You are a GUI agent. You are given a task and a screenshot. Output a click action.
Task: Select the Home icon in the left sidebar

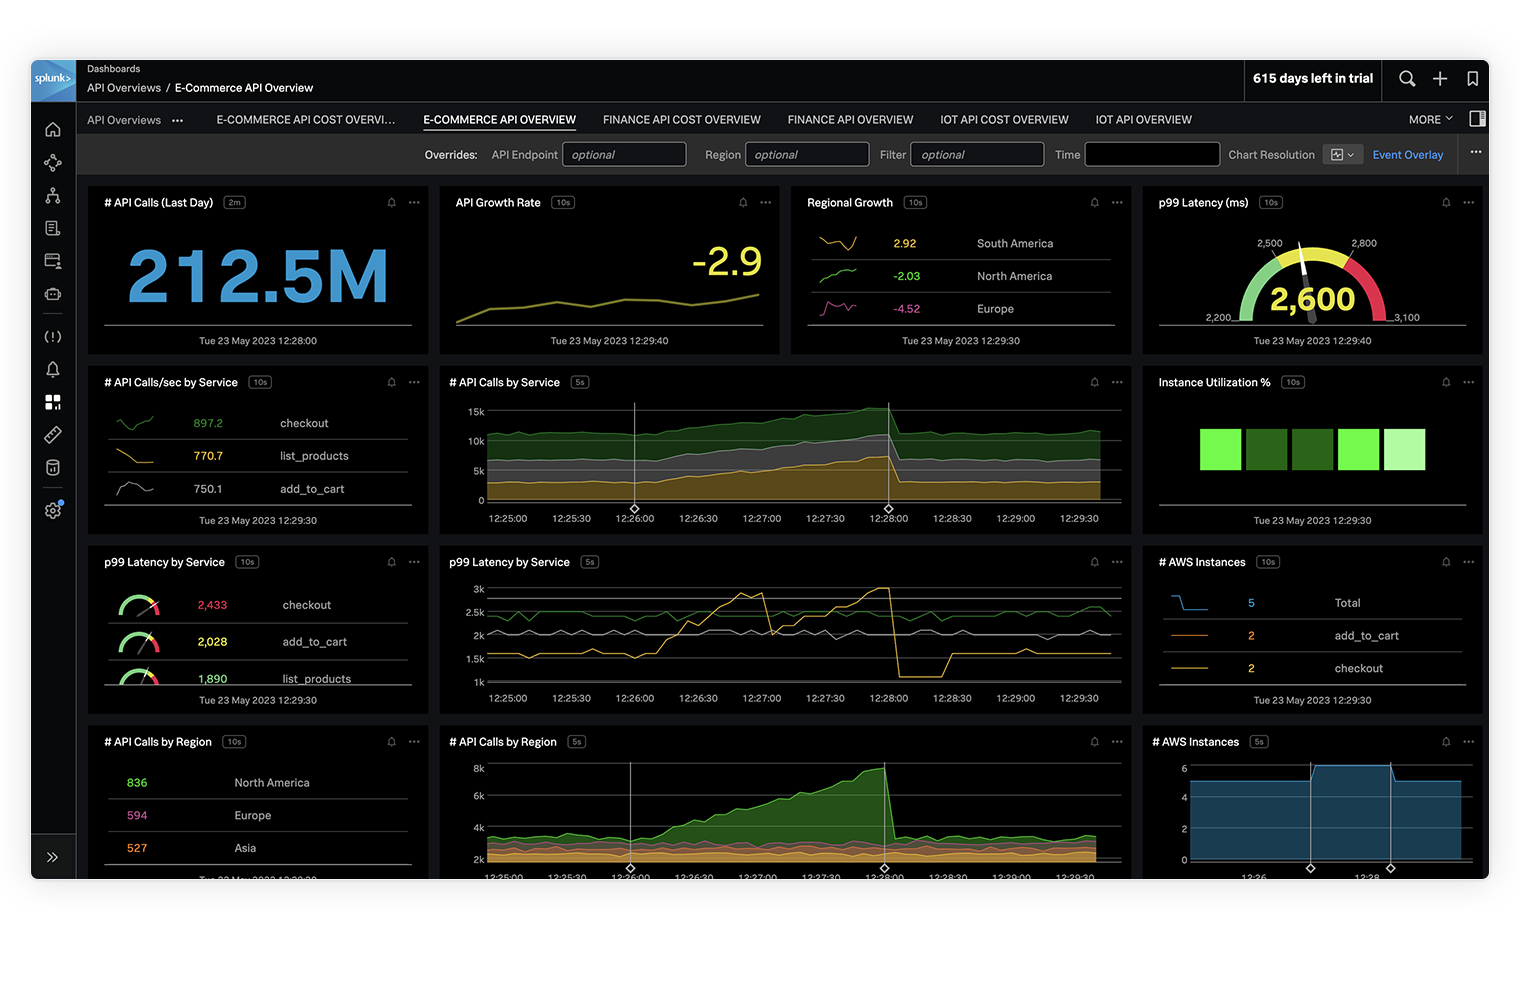[x=52, y=129]
